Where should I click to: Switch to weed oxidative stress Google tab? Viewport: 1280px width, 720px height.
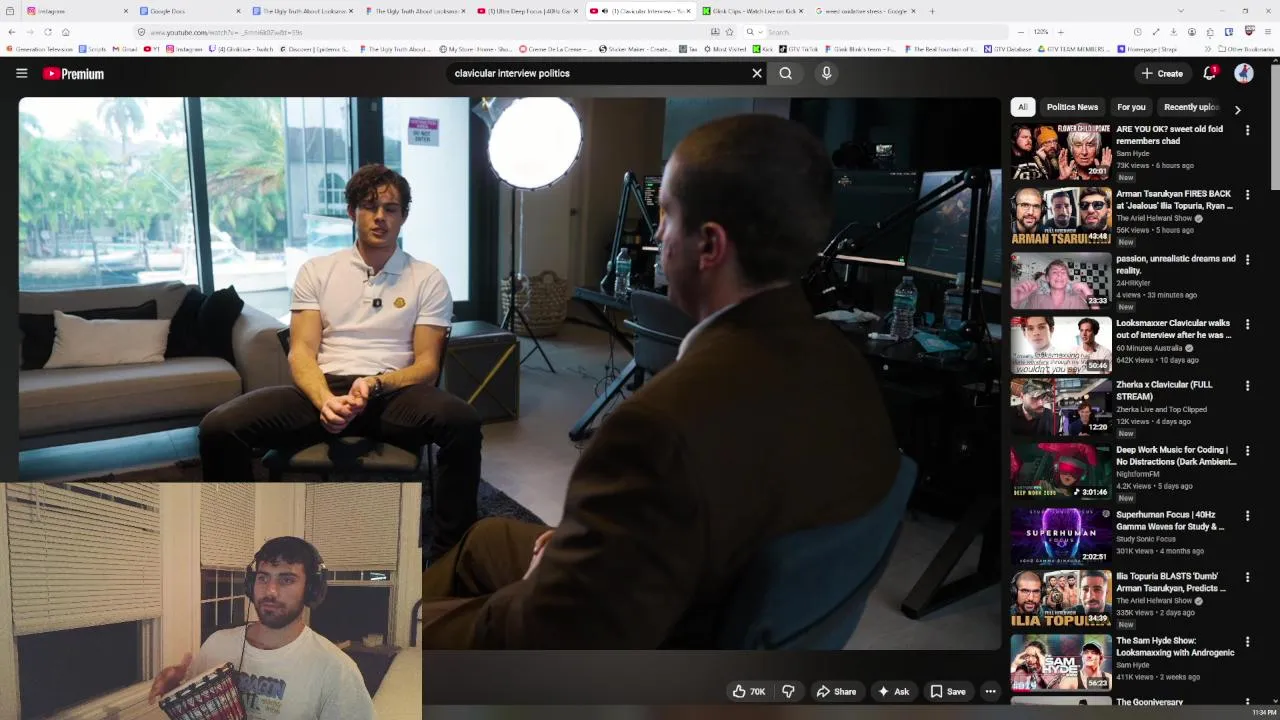[x=864, y=11]
